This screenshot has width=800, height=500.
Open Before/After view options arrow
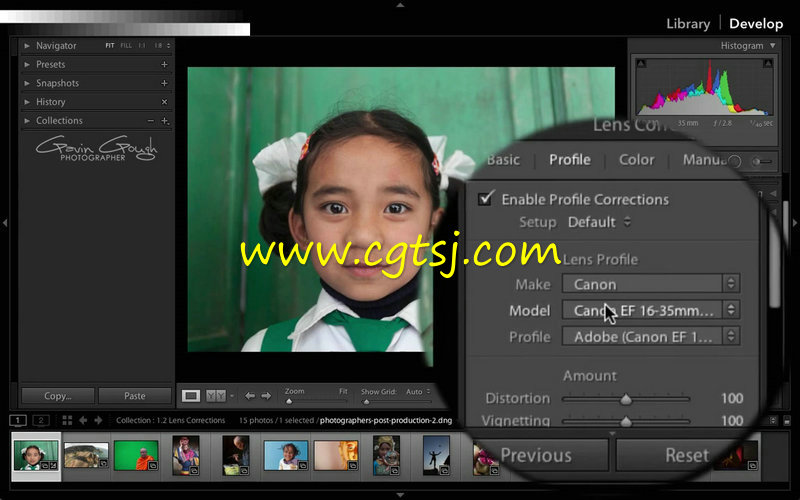tap(232, 396)
